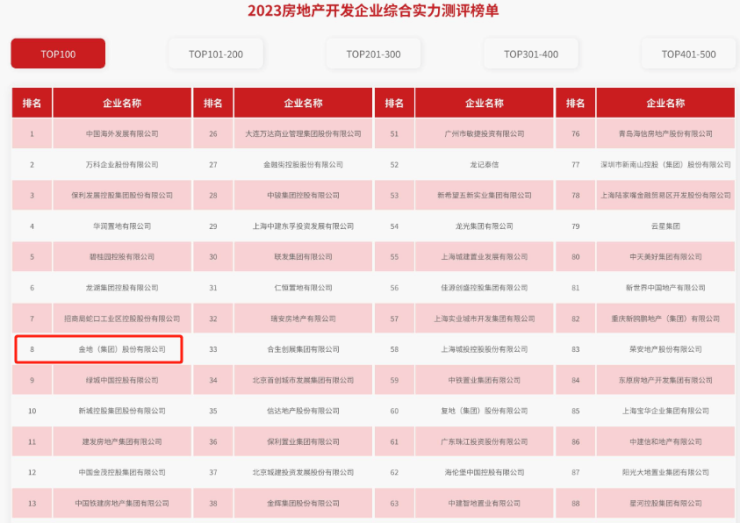Screen dimensions: 740x523
Task: Click 广州市敏捷投资有限公司 entry
Action: point(485,134)
